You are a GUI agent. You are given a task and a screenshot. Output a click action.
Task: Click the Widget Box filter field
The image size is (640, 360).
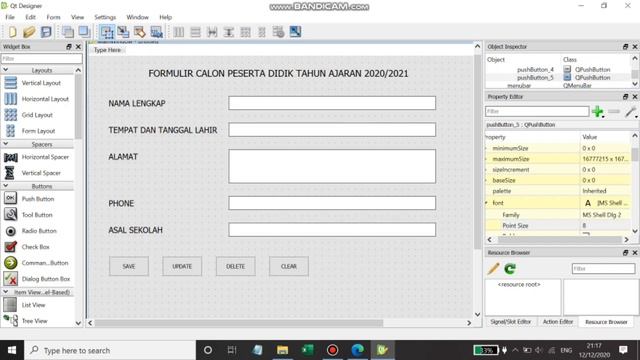(41, 58)
